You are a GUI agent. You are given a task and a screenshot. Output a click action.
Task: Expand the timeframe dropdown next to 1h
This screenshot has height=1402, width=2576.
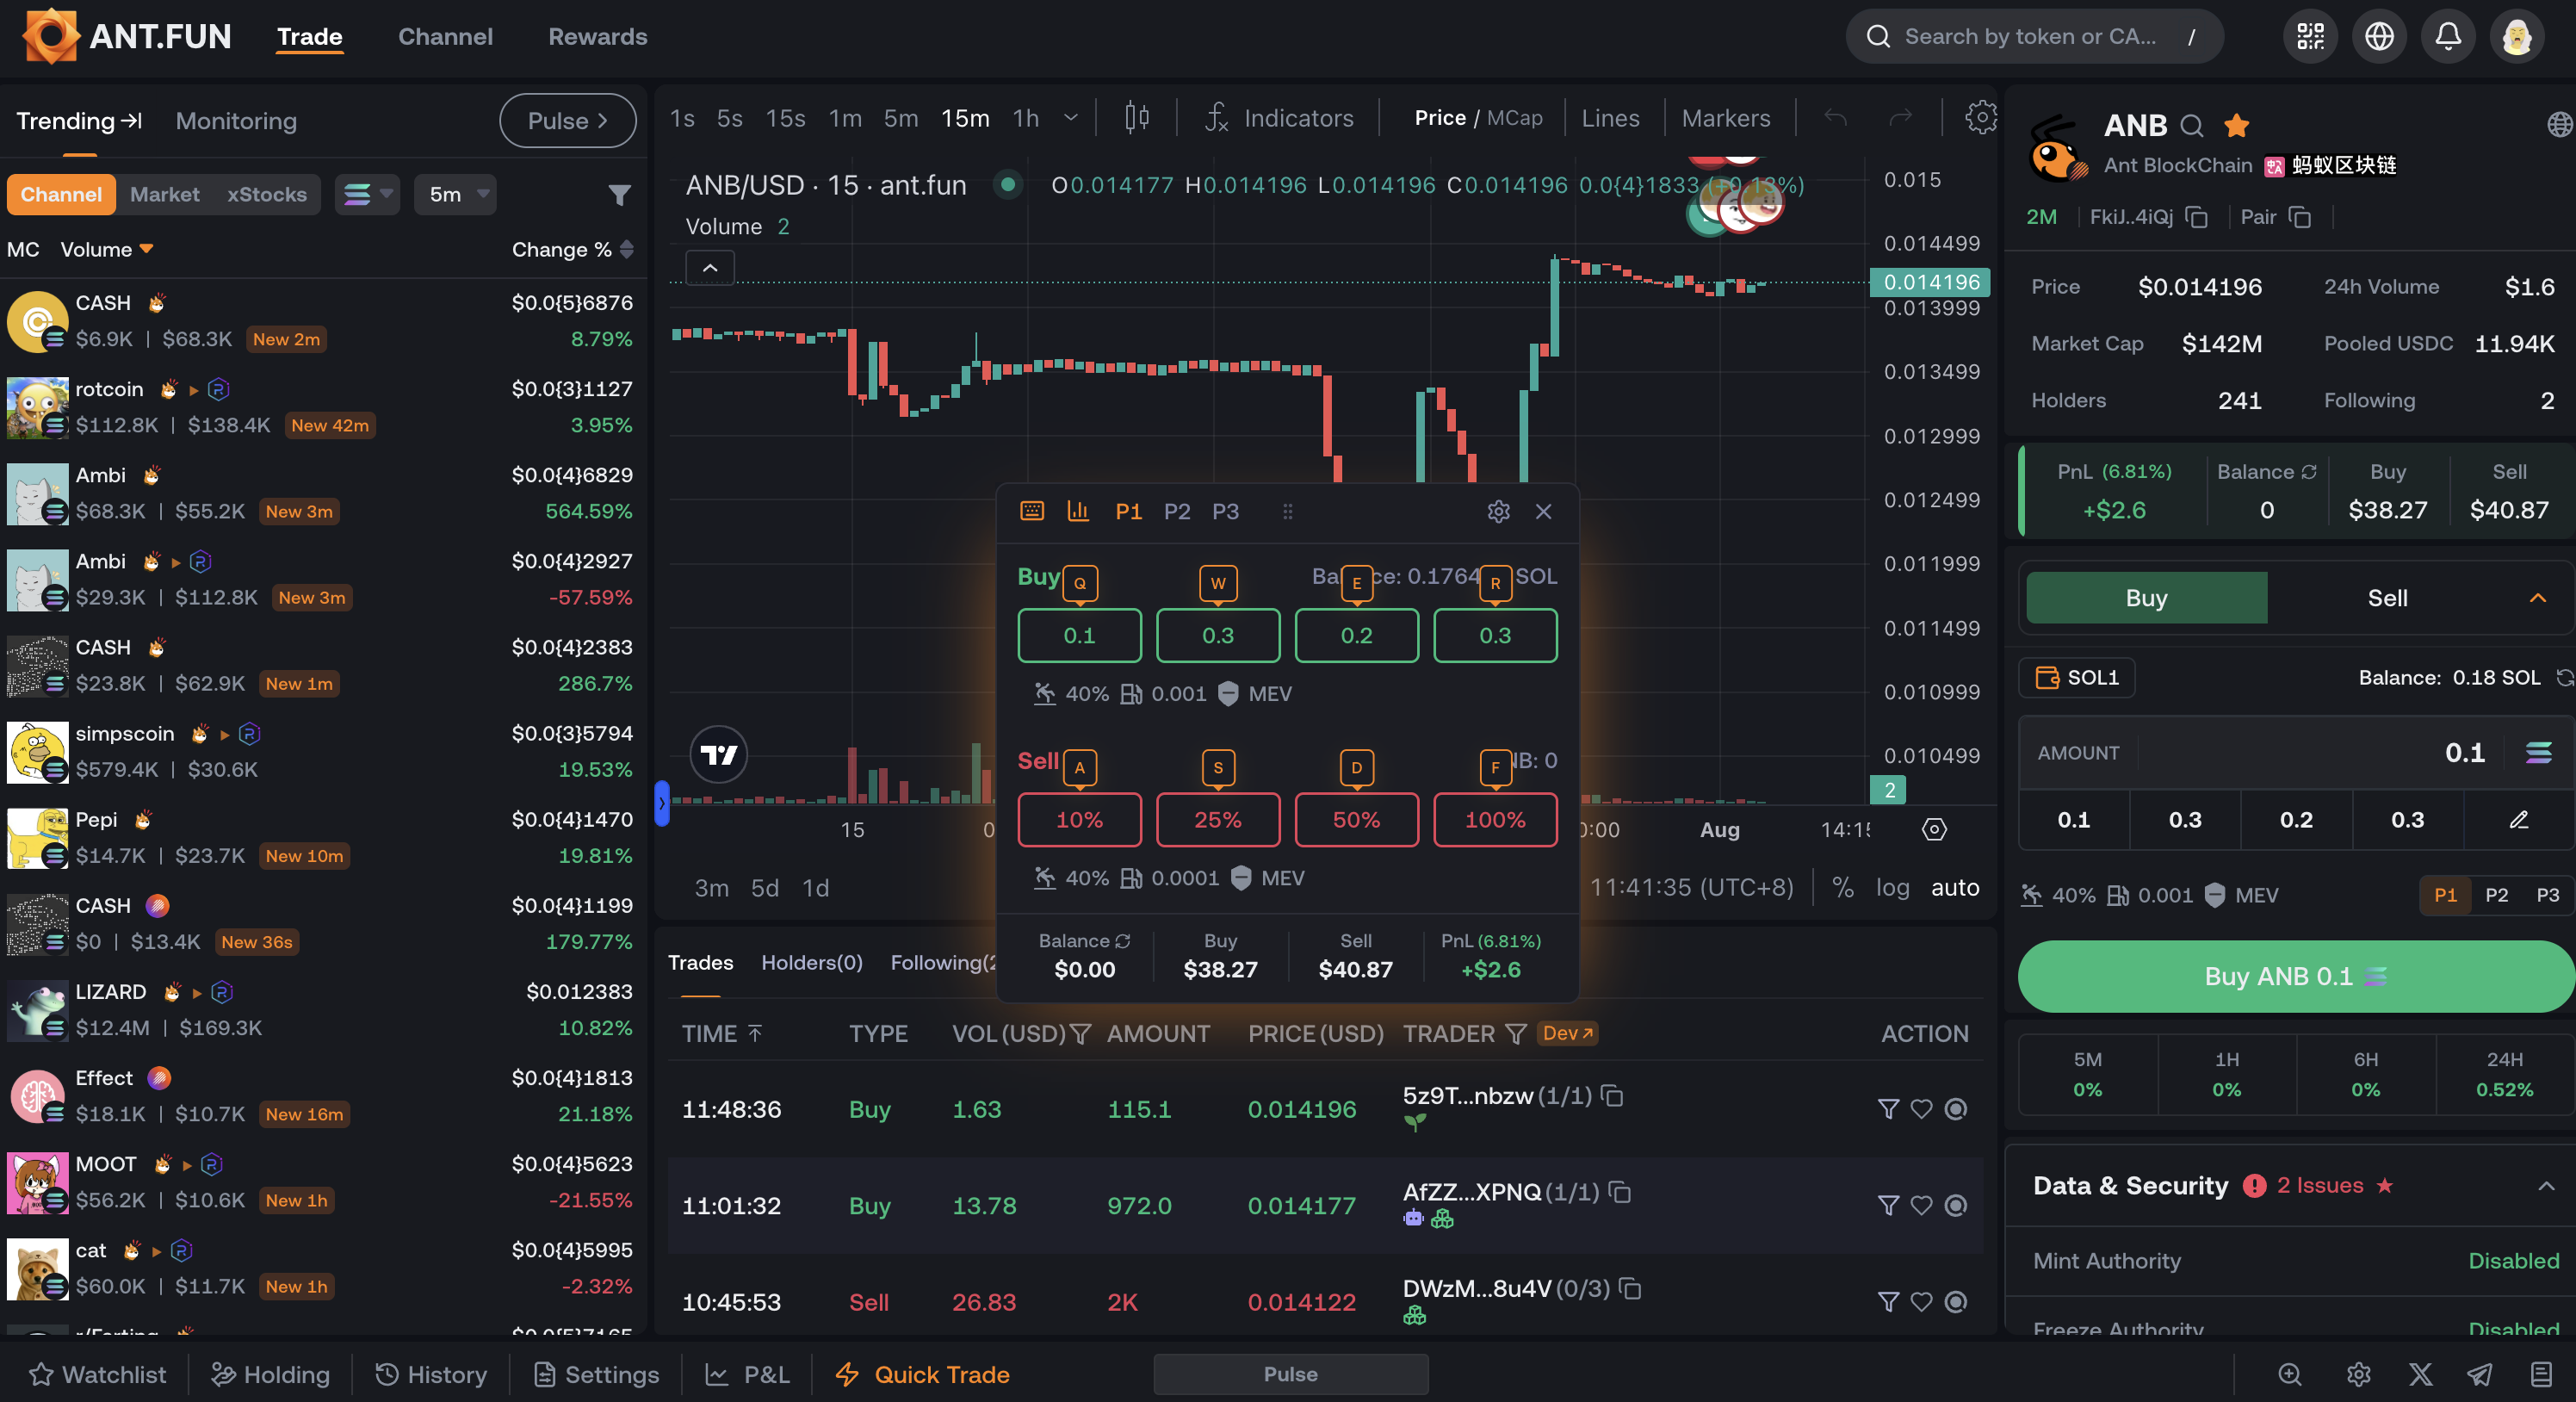[x=1069, y=117]
